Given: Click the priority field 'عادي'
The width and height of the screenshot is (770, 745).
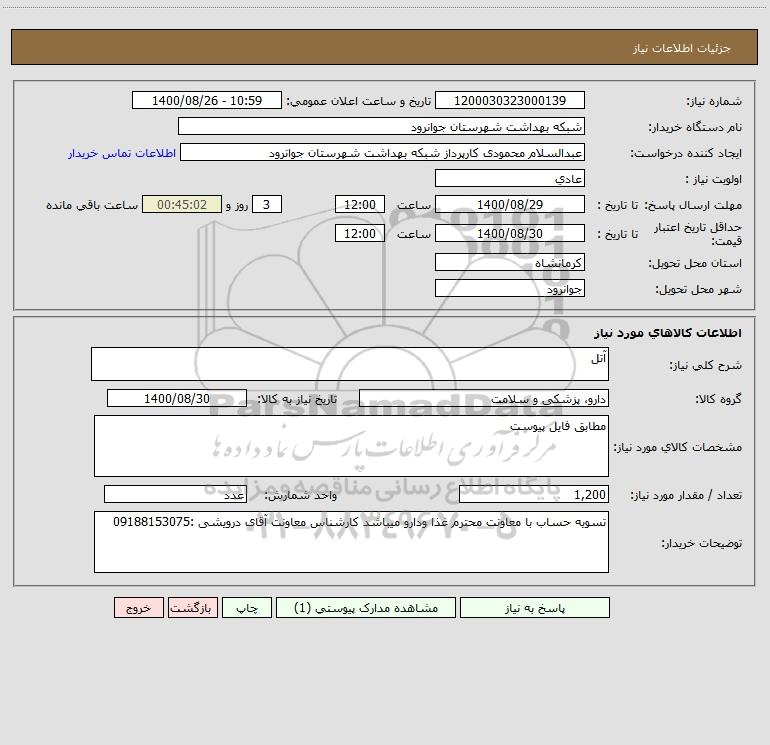Looking at the screenshot, I should pos(510,178).
